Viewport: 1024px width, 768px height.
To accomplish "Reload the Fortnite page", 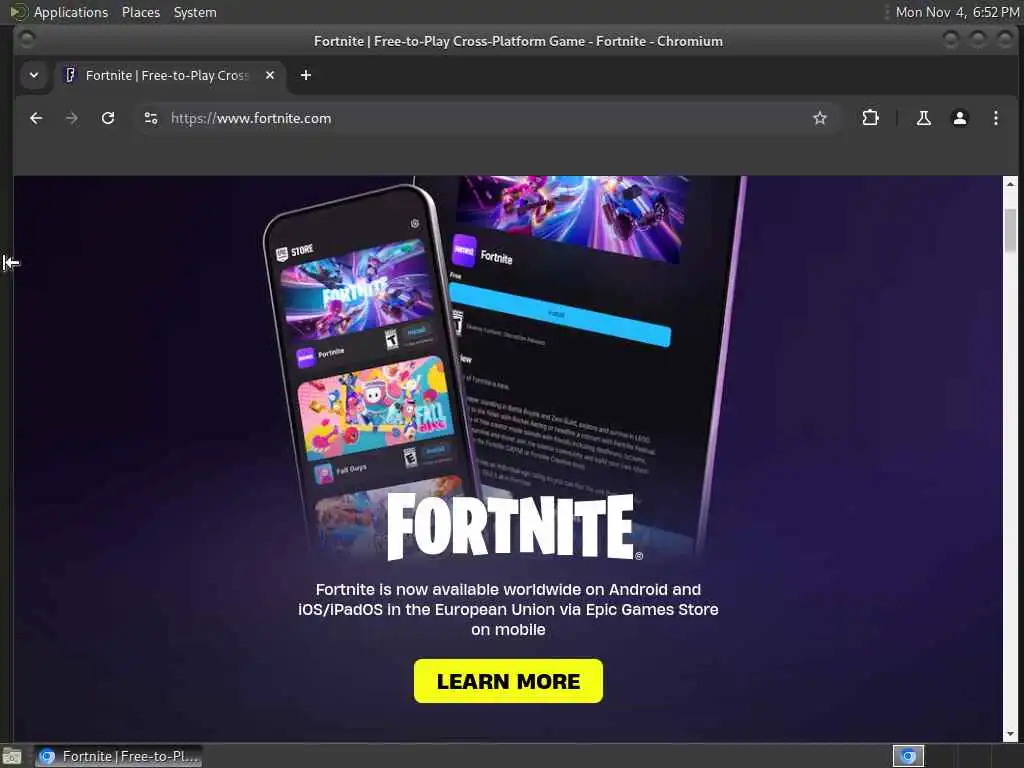I will tap(108, 118).
